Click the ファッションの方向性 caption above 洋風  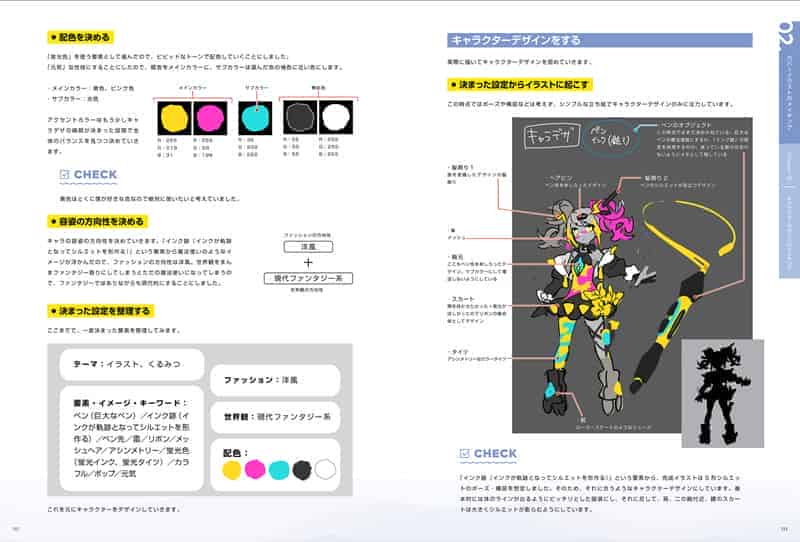307,235
